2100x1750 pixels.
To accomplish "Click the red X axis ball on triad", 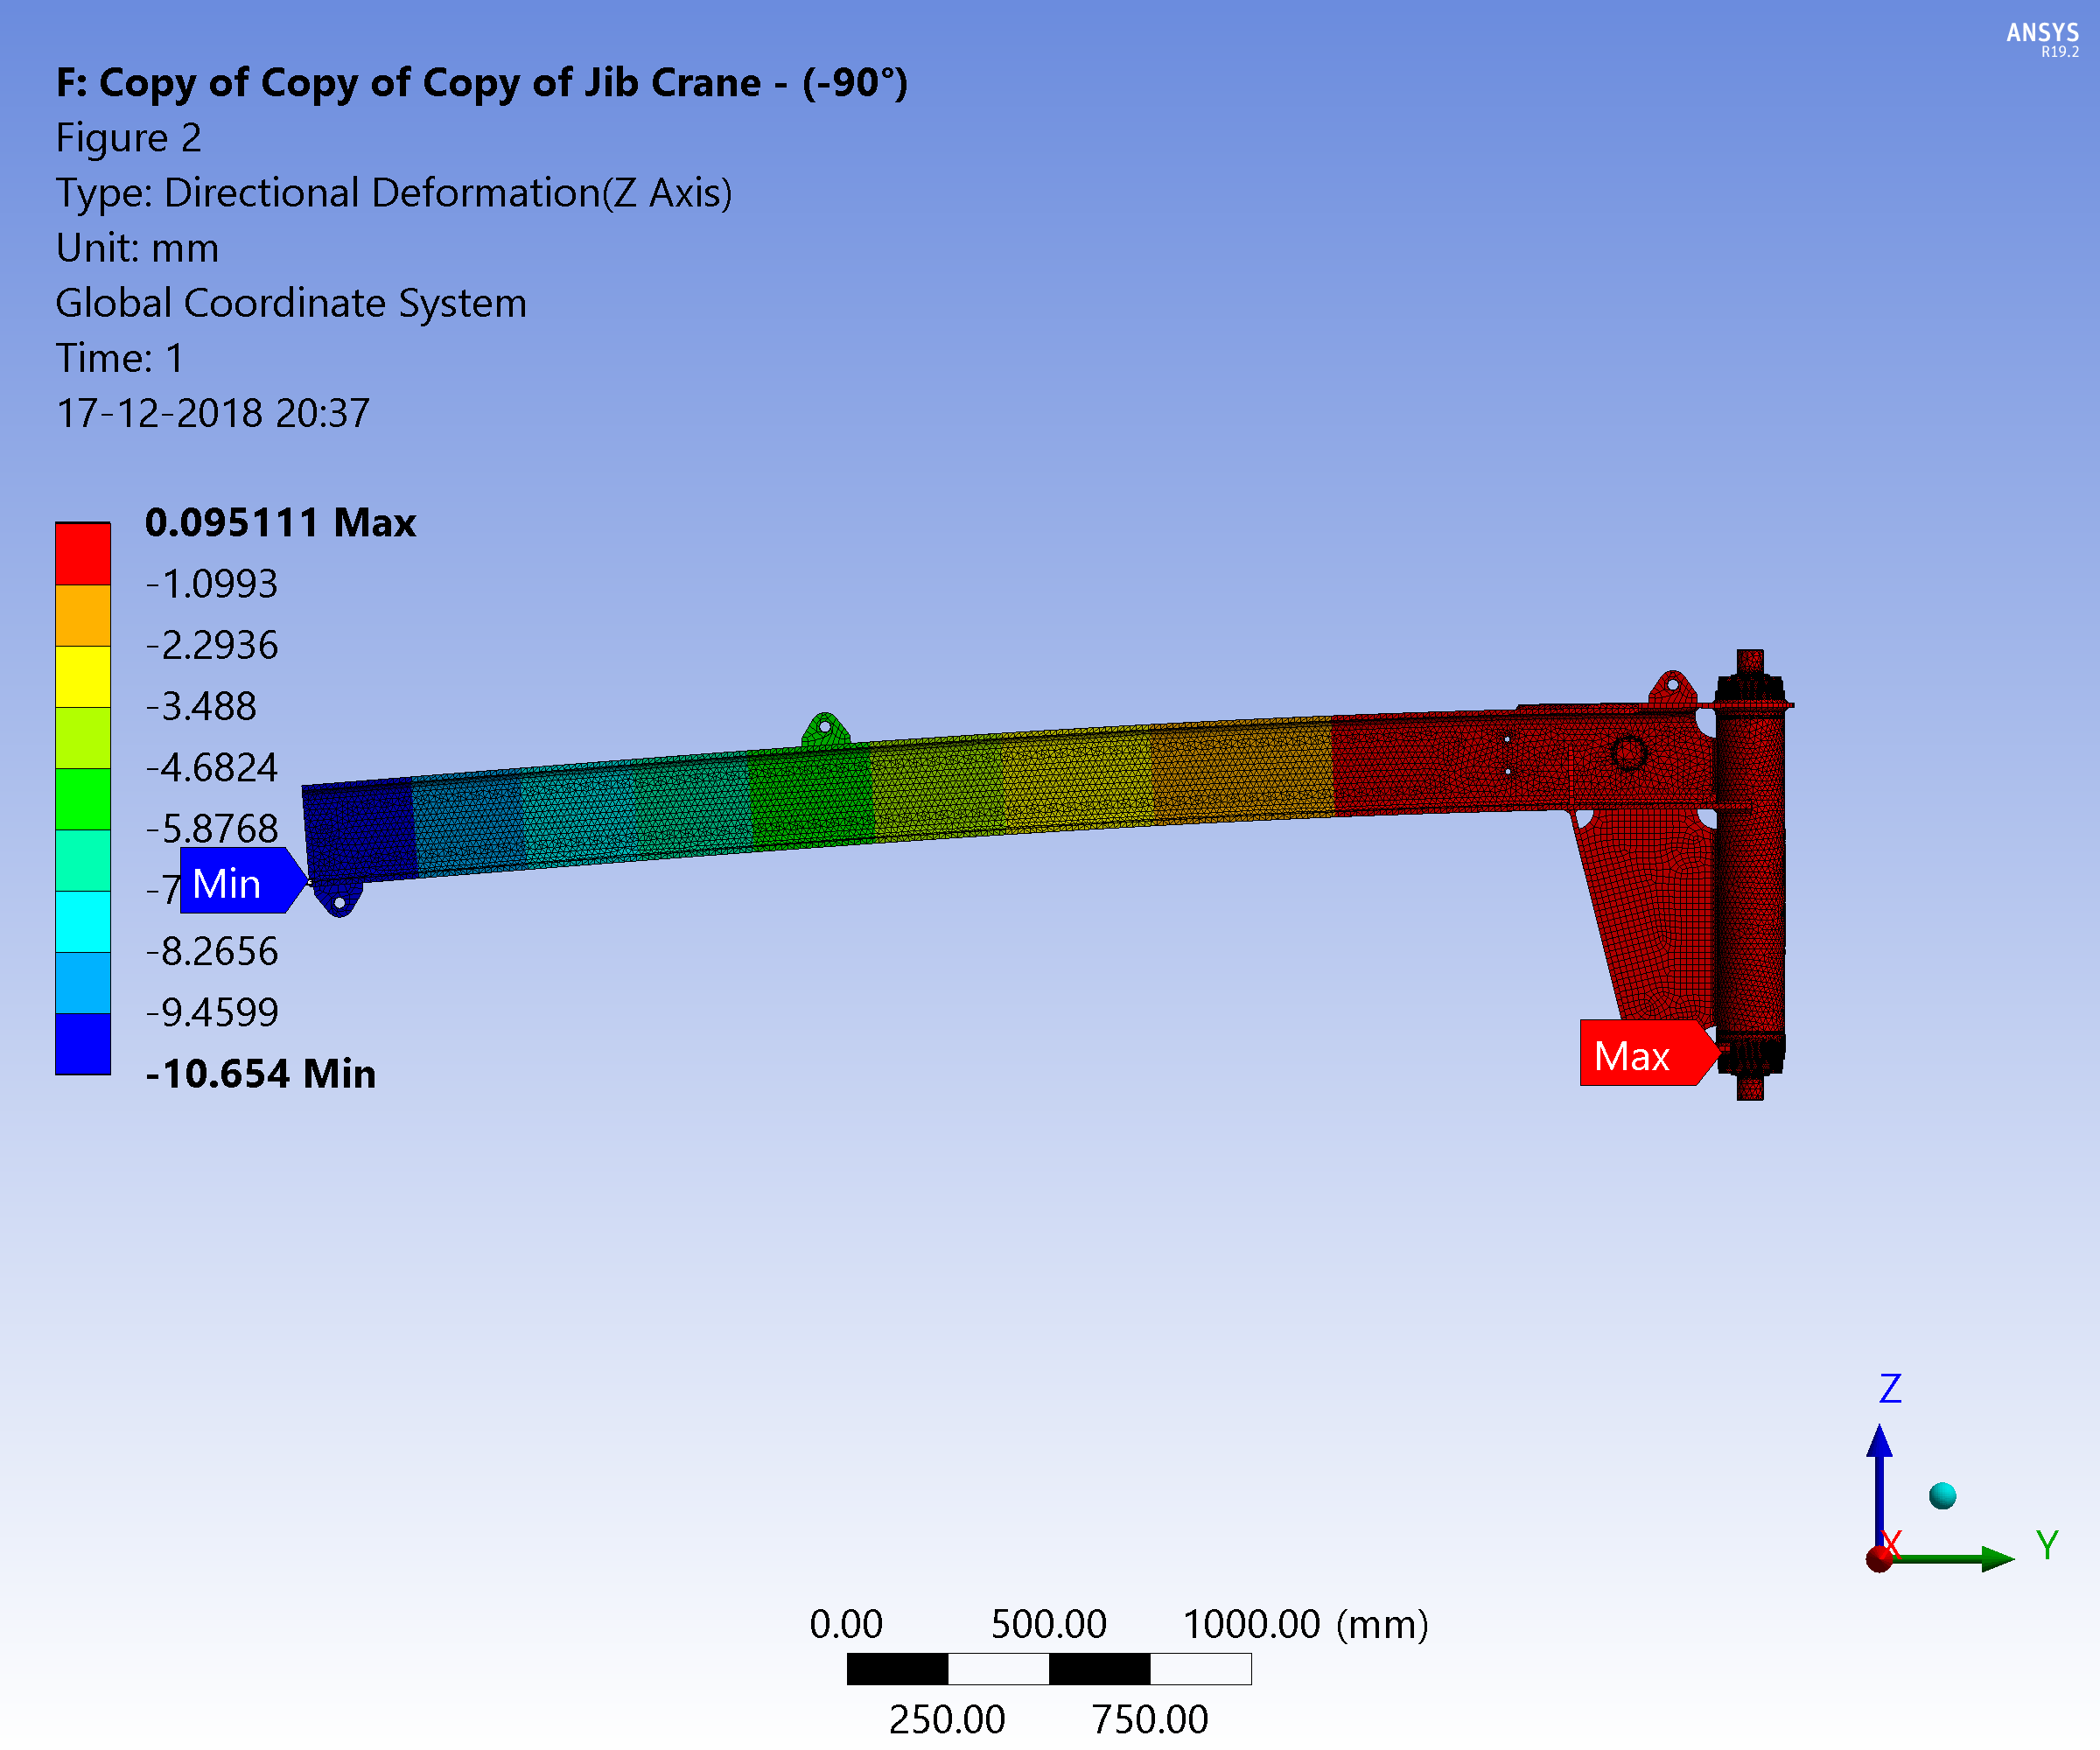I will [1879, 1558].
